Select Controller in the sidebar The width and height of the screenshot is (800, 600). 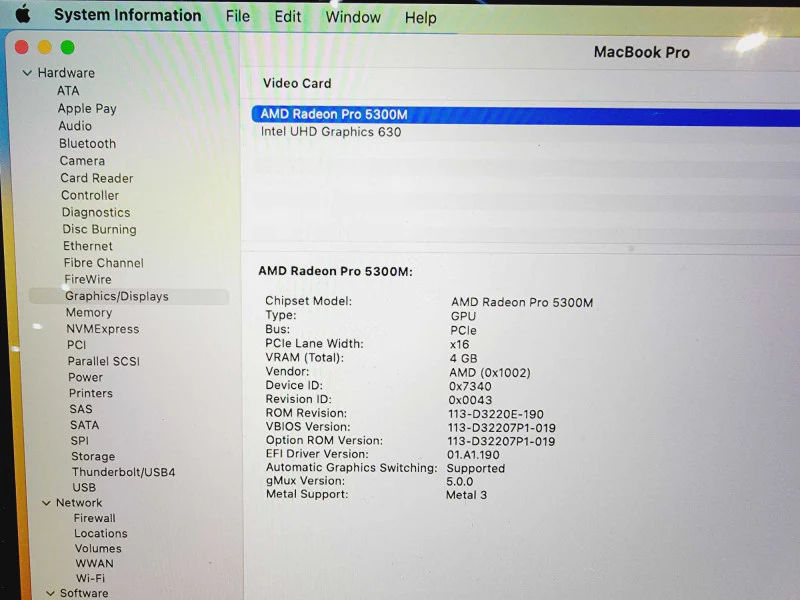pyautogui.click(x=90, y=195)
